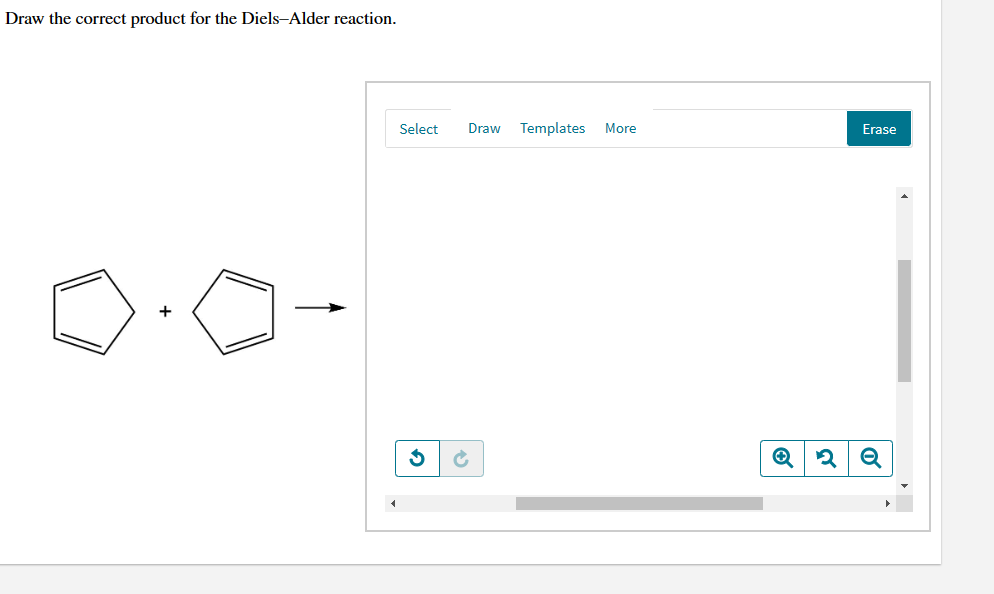994x594 pixels.
Task: Open the Templates tab
Action: pos(552,128)
